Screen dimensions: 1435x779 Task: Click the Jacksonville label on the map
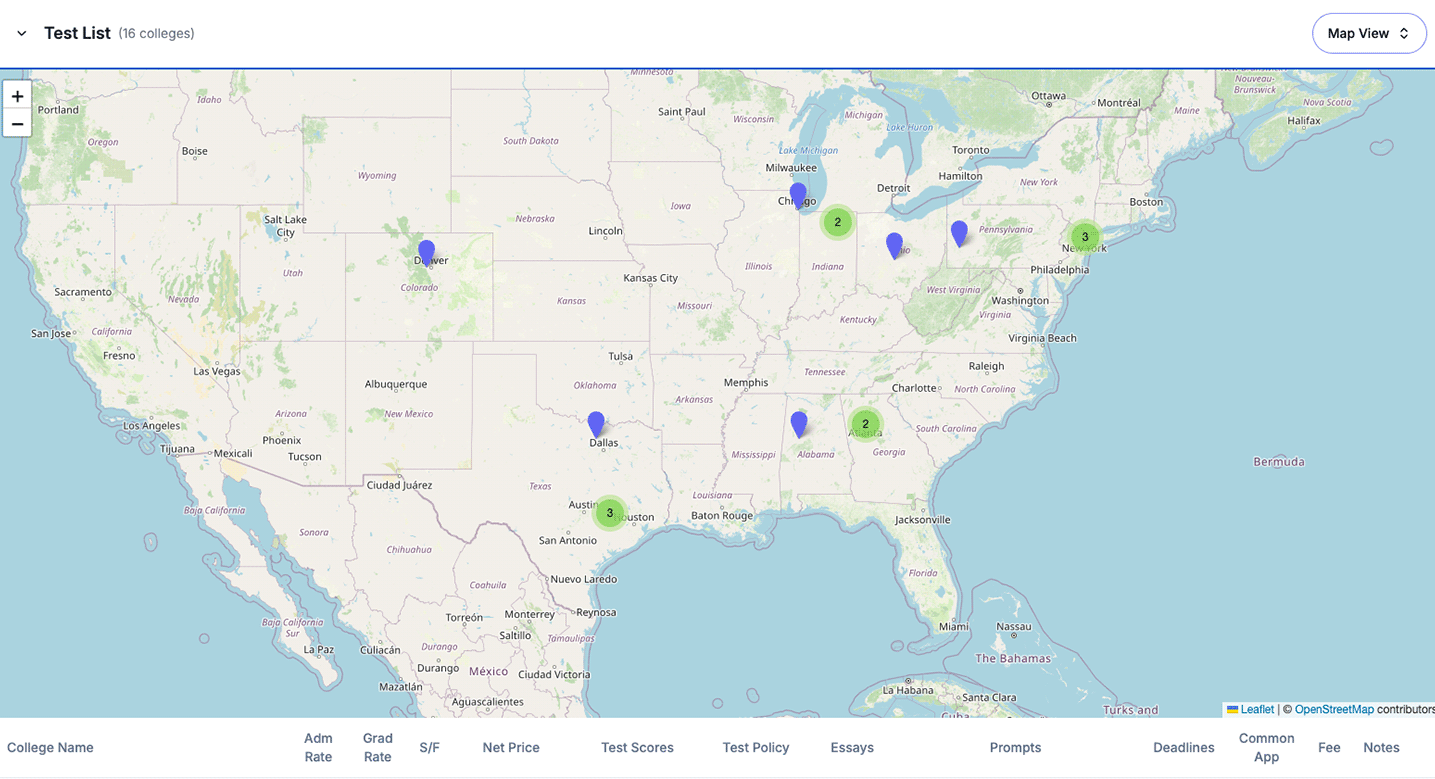[923, 520]
